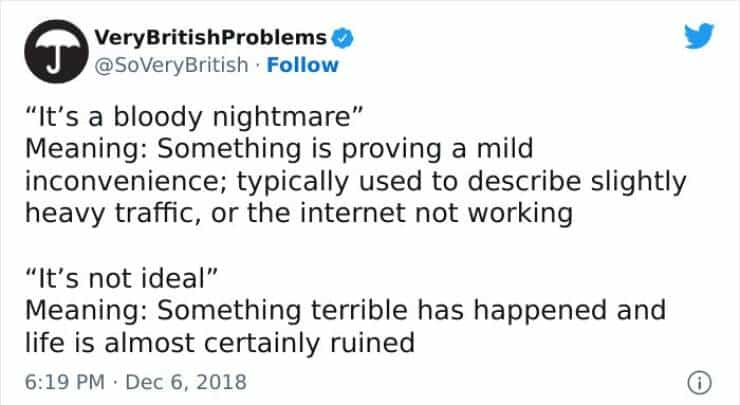Click the VeryBritishProblems display name
740x405 pixels.
pyautogui.click(x=210, y=39)
